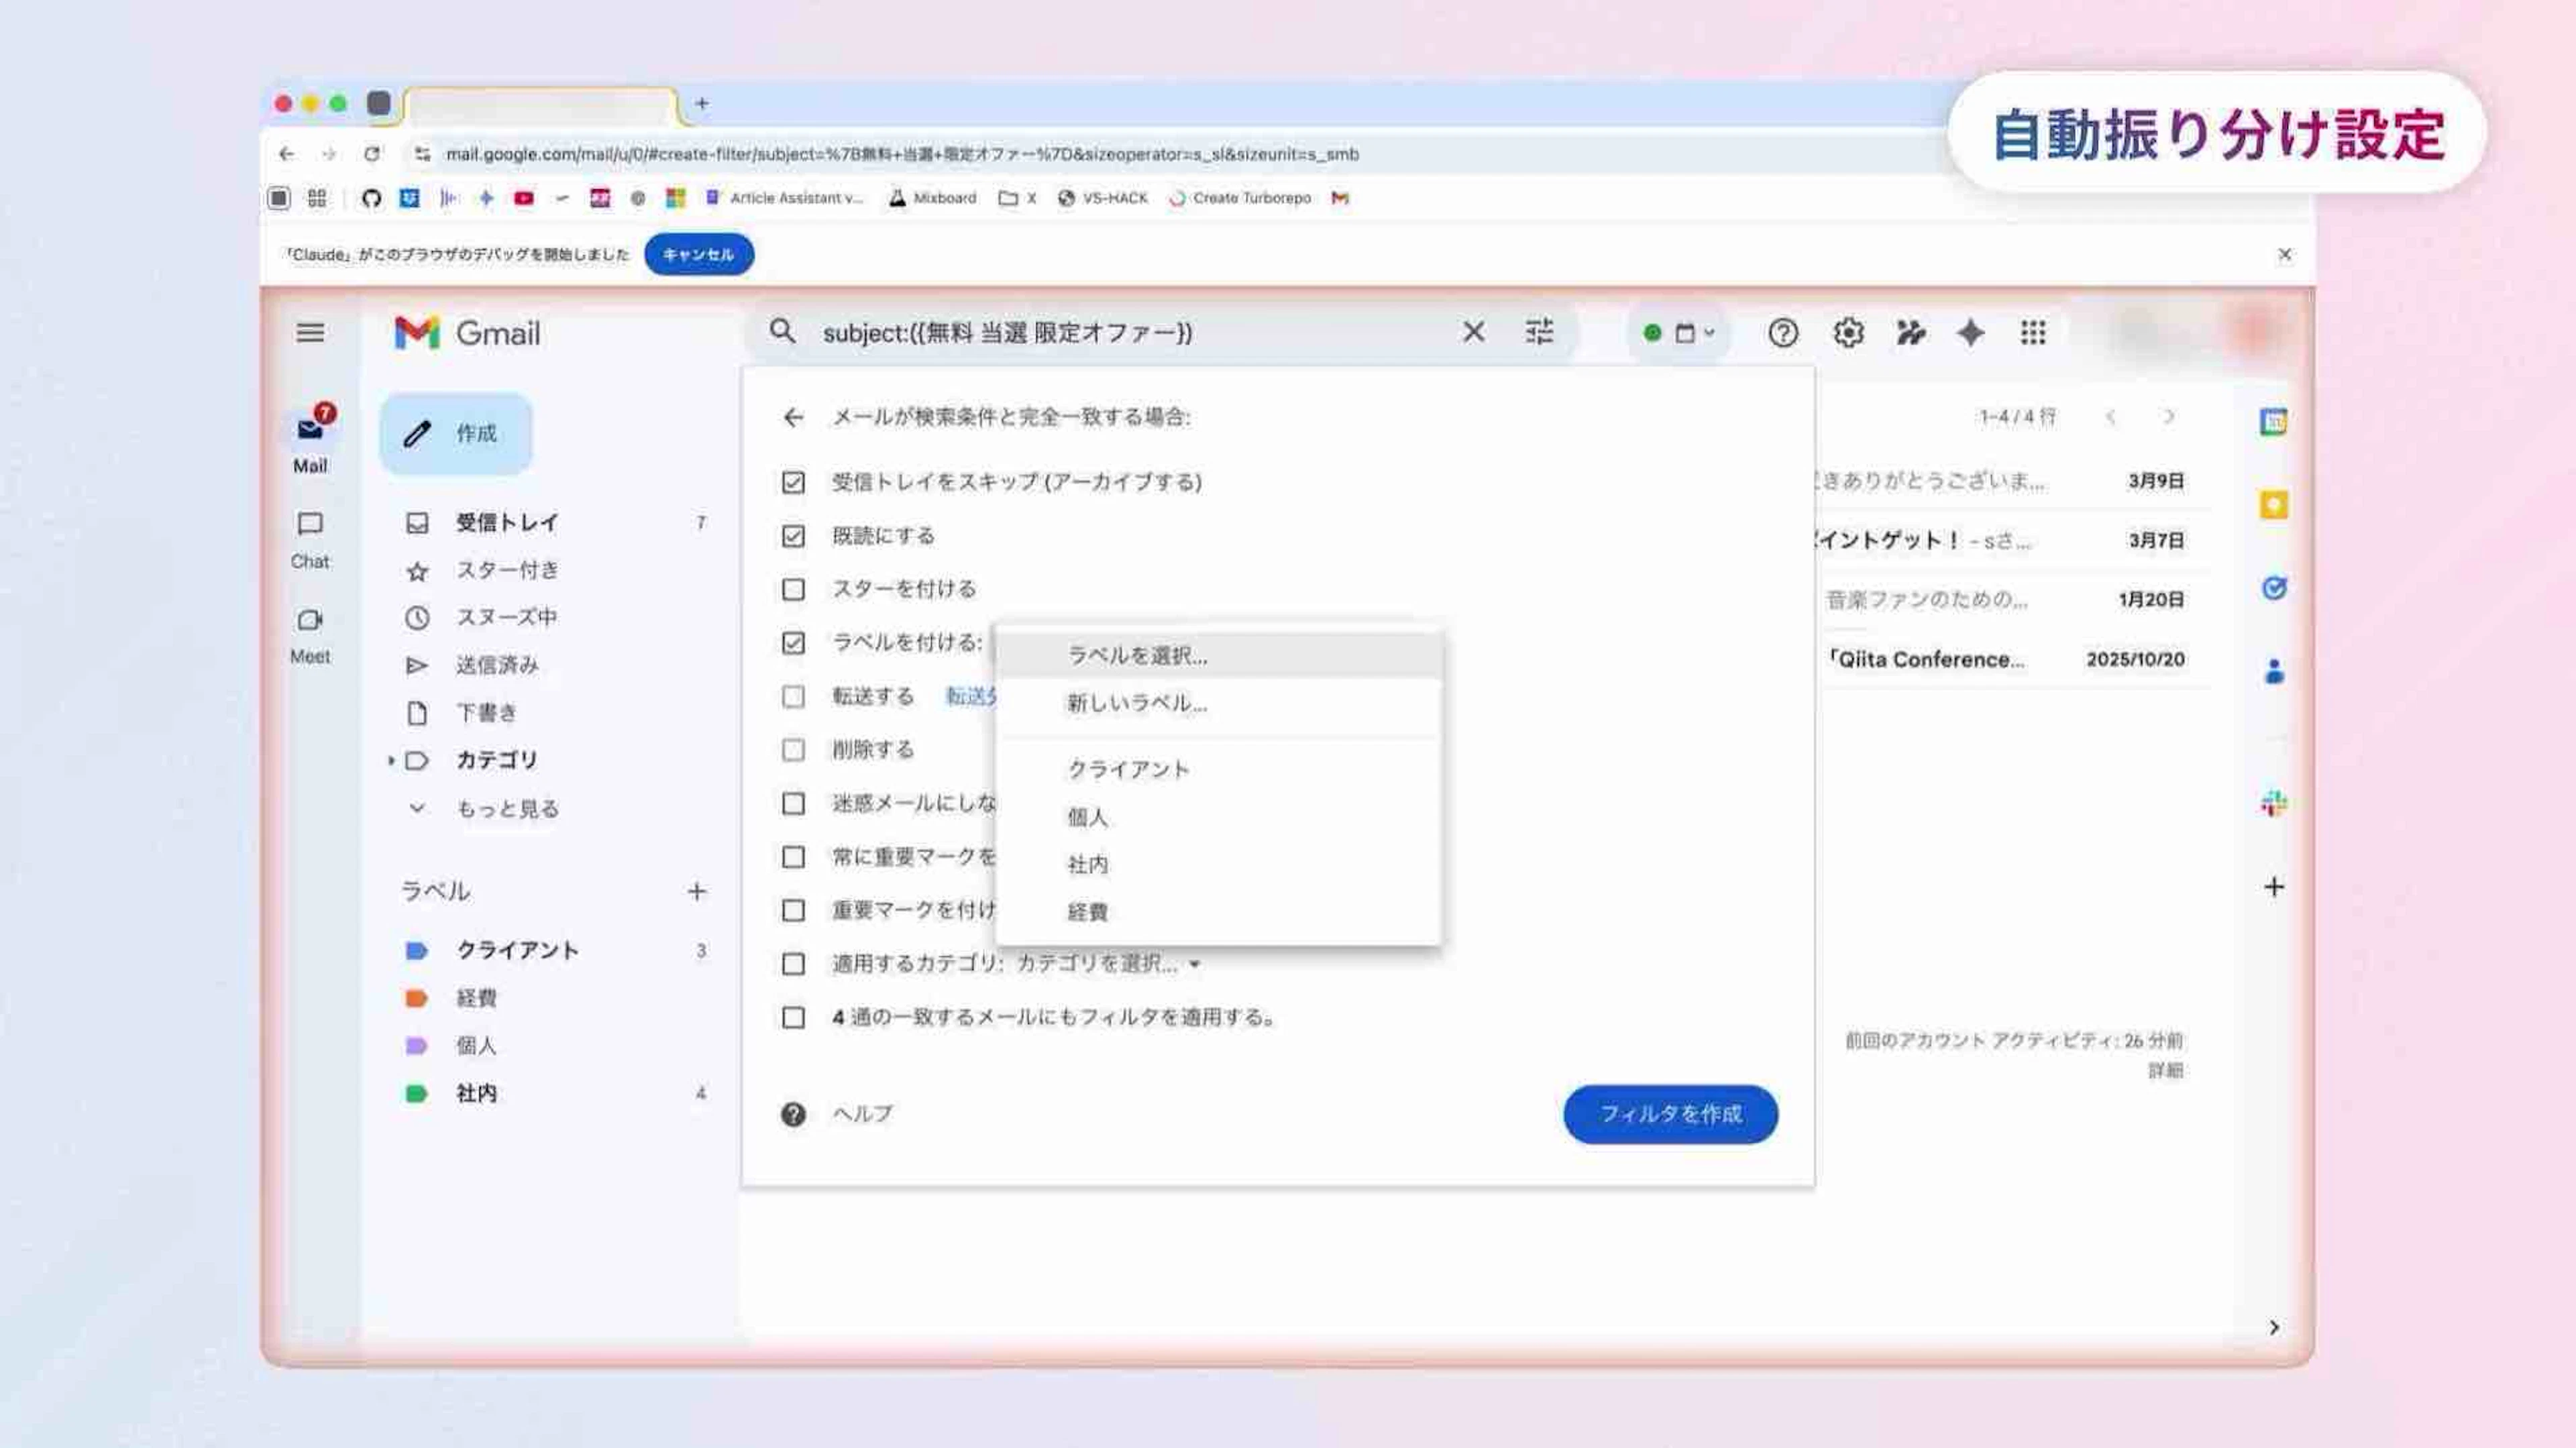Open the Google apps grid

(2032, 332)
